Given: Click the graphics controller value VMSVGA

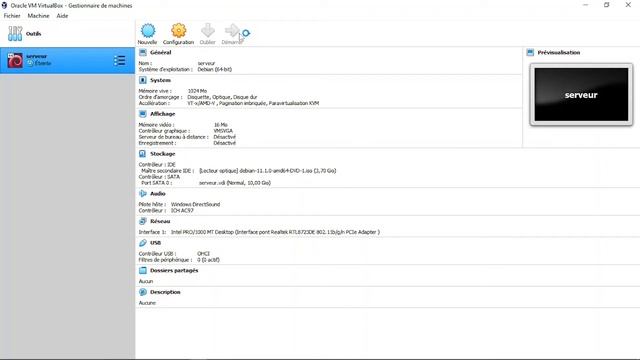Looking at the screenshot, I should point(223,131).
